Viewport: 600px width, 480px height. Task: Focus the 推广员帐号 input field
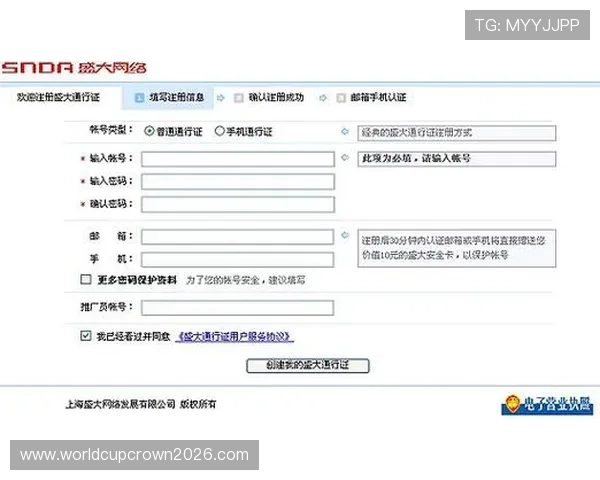coord(237,308)
